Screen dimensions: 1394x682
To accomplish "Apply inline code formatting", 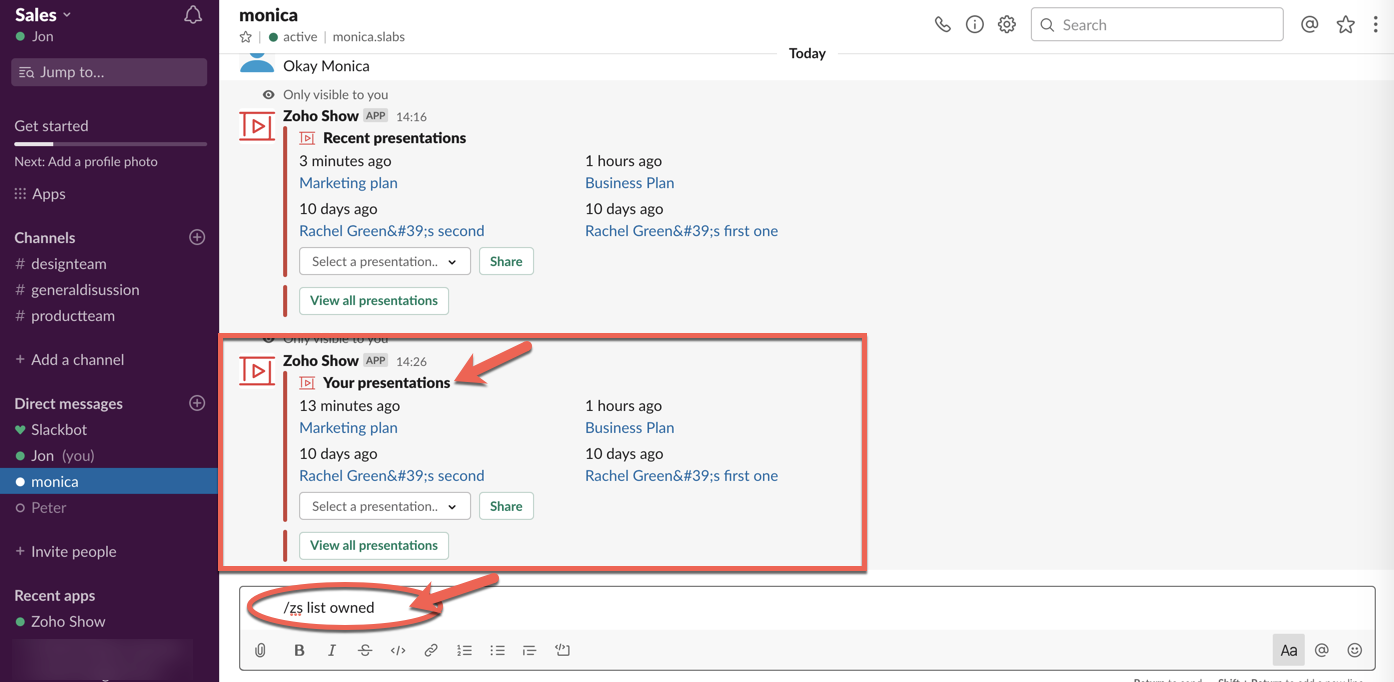I will click(398, 650).
